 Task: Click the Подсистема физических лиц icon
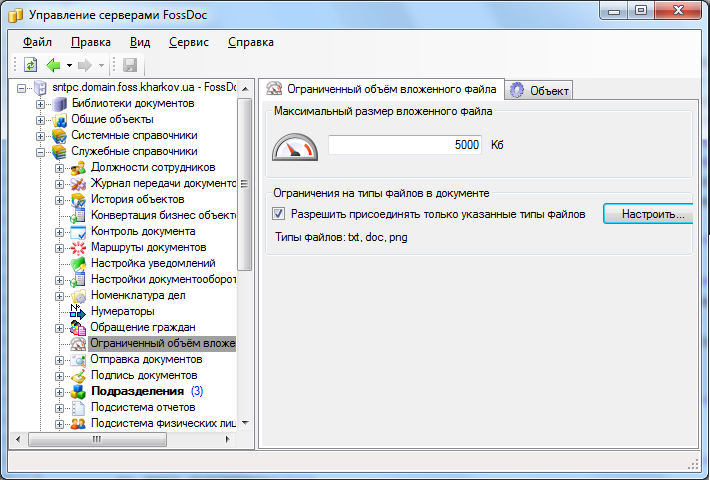click(78, 424)
